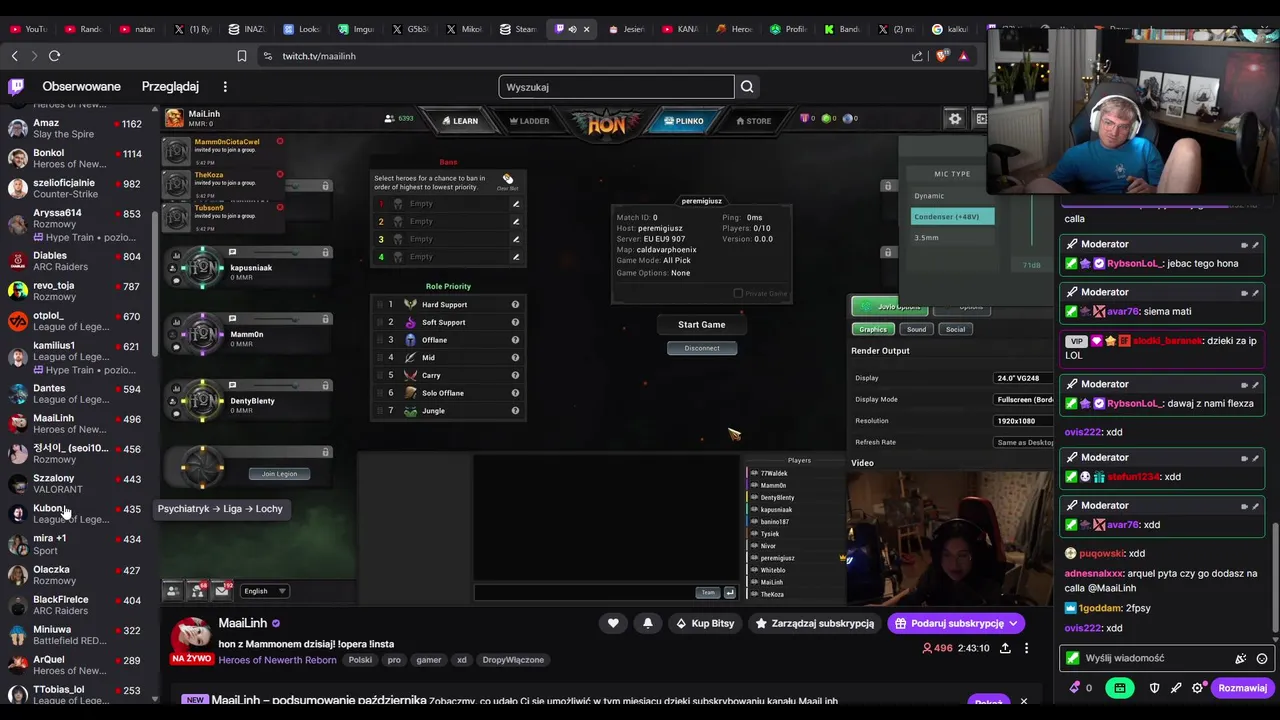1280x720 pixels.
Task: Open the LADDER tab in HoN
Action: coord(529,121)
